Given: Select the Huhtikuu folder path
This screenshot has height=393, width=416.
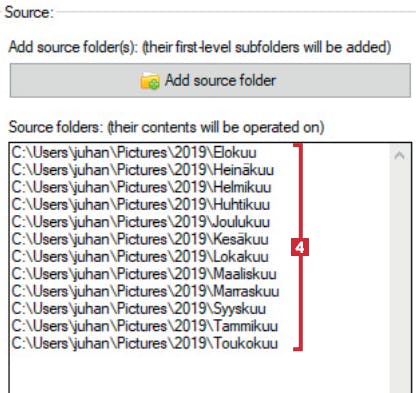Looking at the screenshot, I should (141, 205).
